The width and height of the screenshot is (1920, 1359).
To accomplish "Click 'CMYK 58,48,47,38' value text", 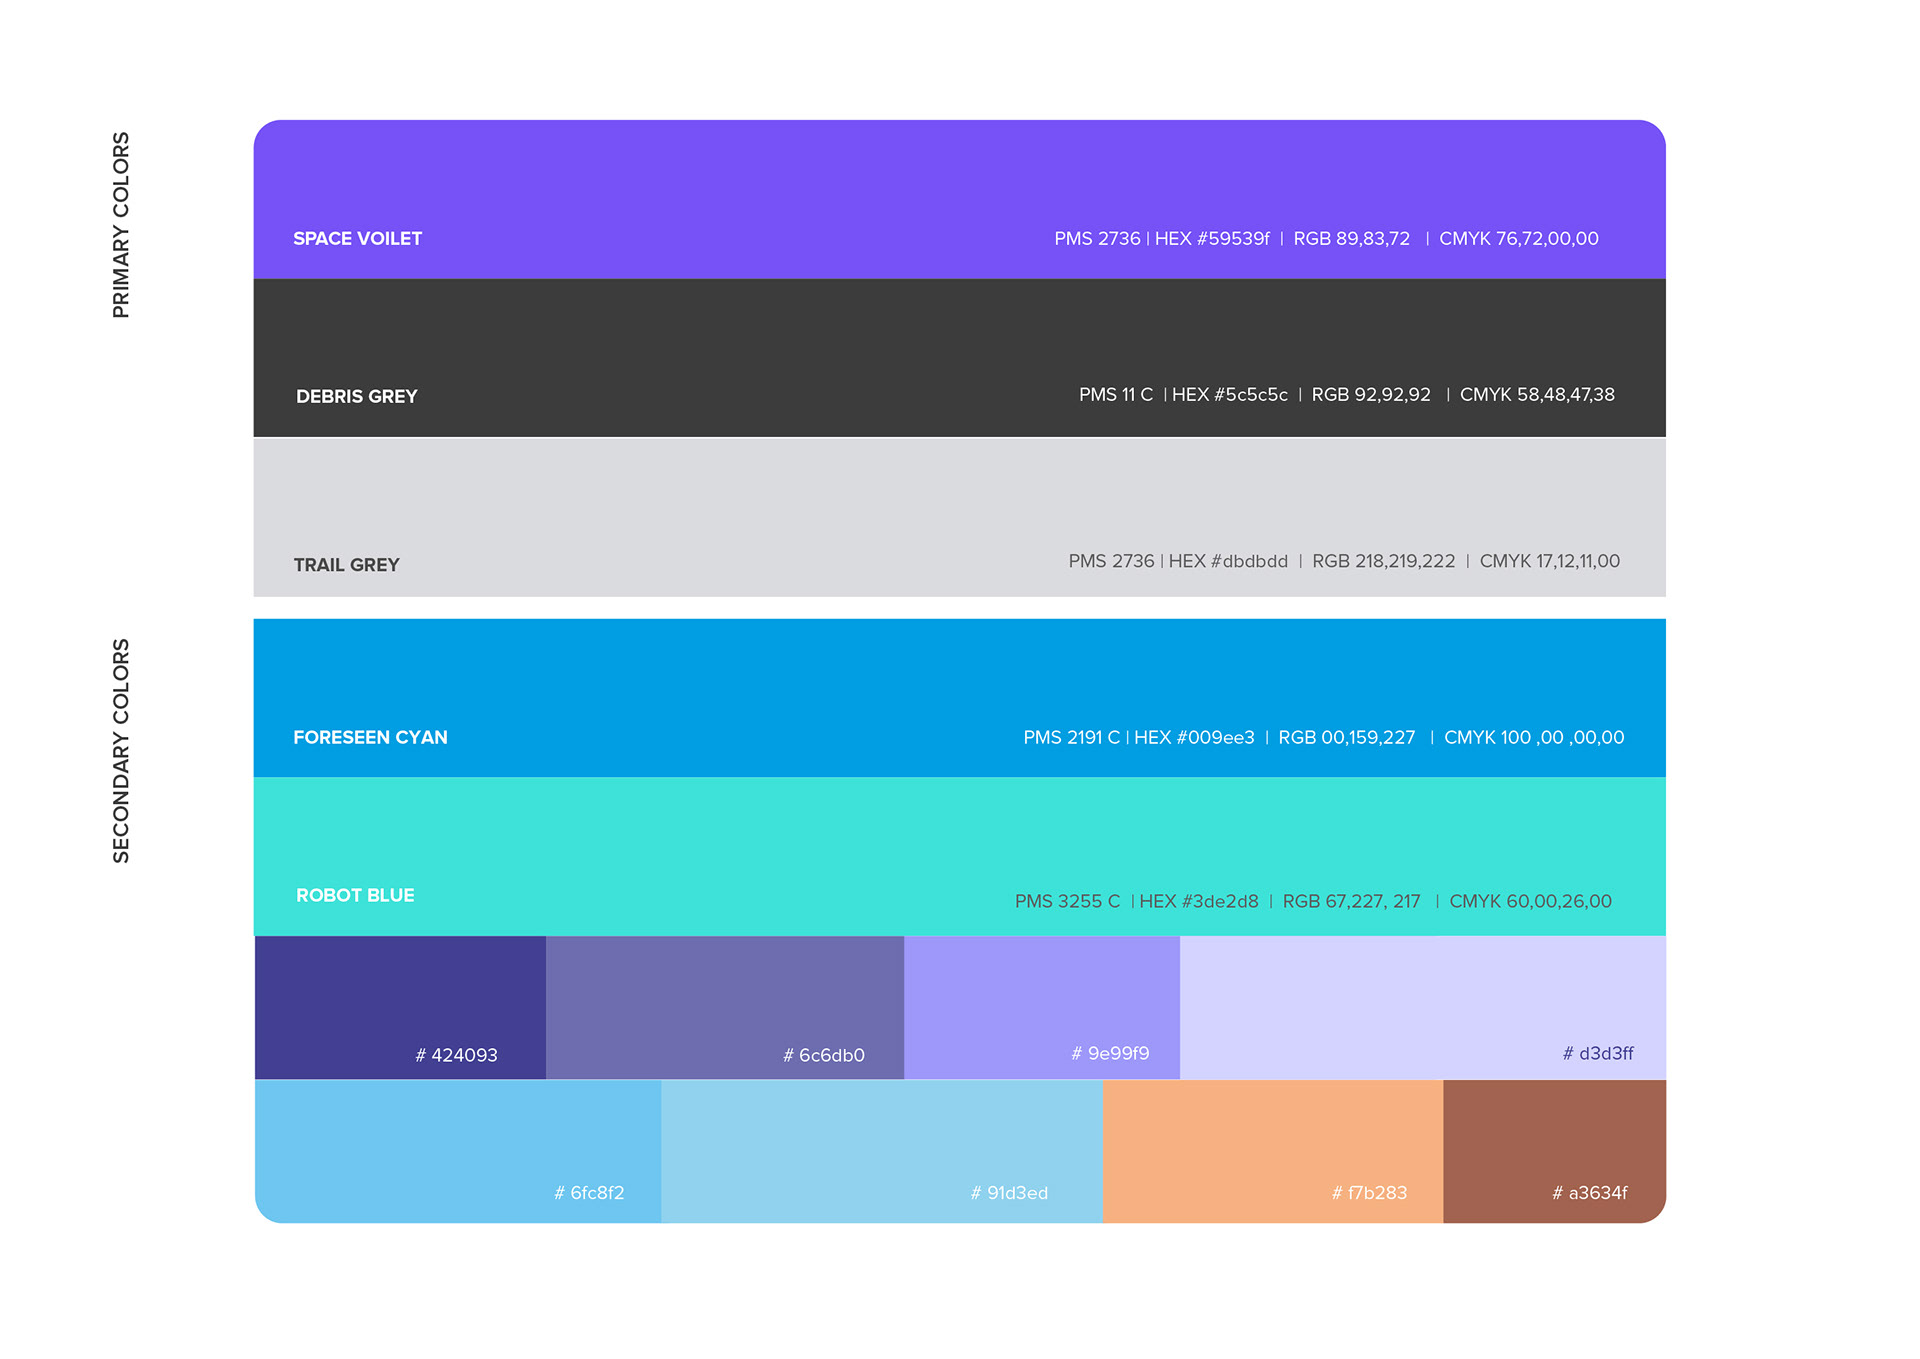I will (1537, 395).
